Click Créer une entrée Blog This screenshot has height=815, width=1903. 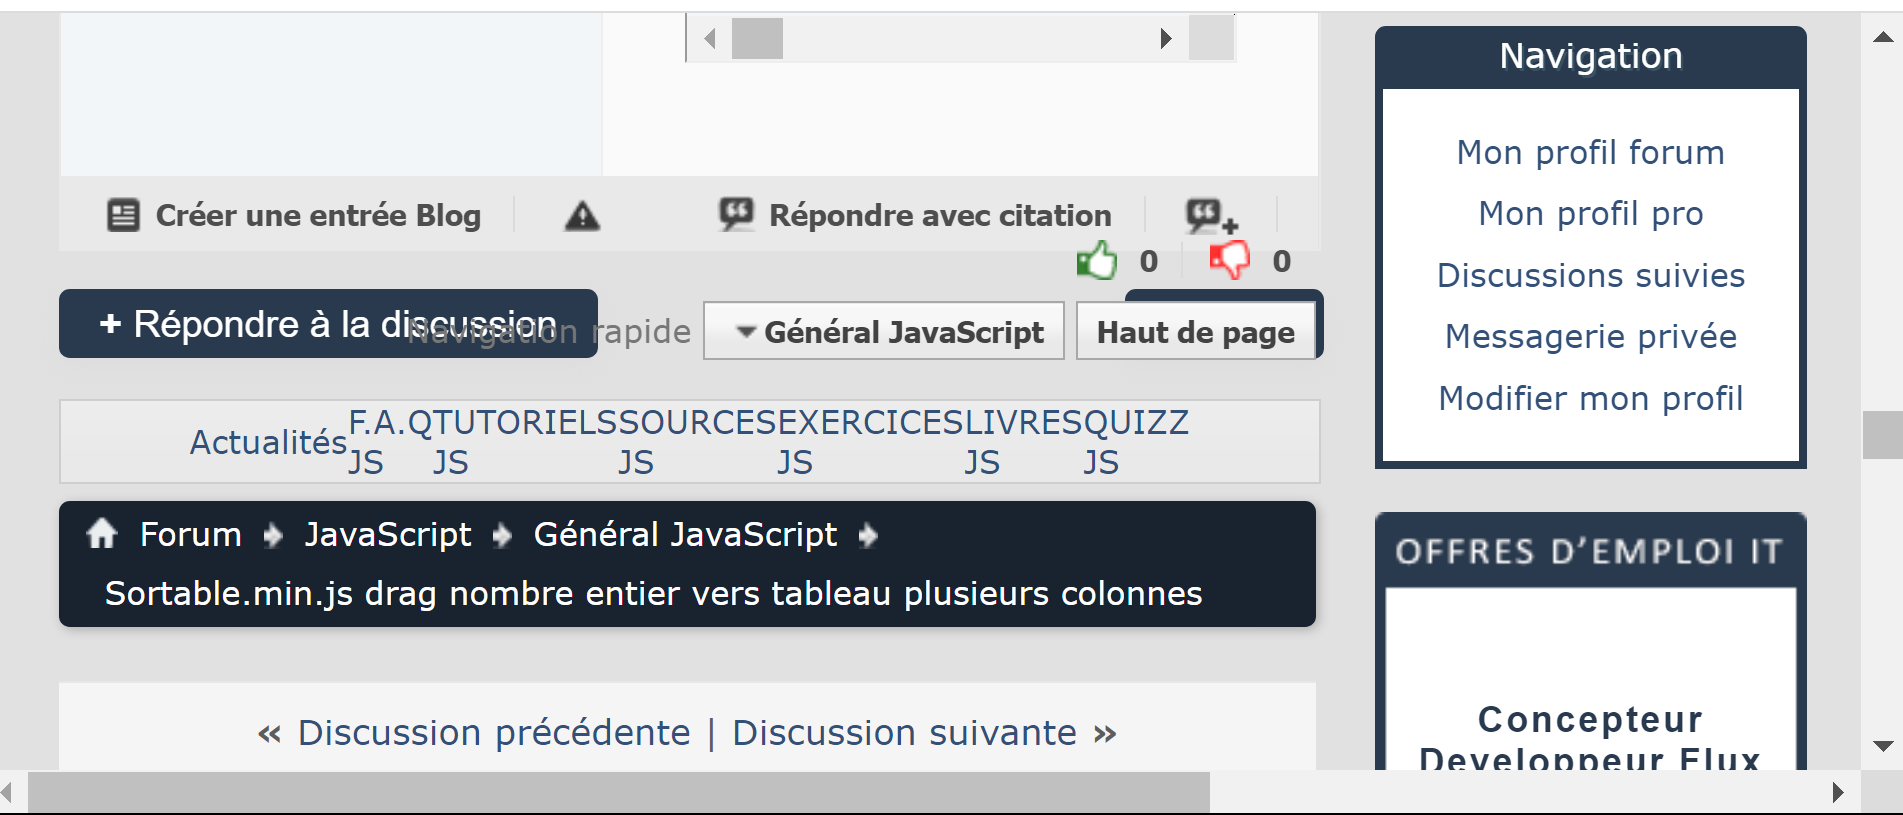[318, 215]
